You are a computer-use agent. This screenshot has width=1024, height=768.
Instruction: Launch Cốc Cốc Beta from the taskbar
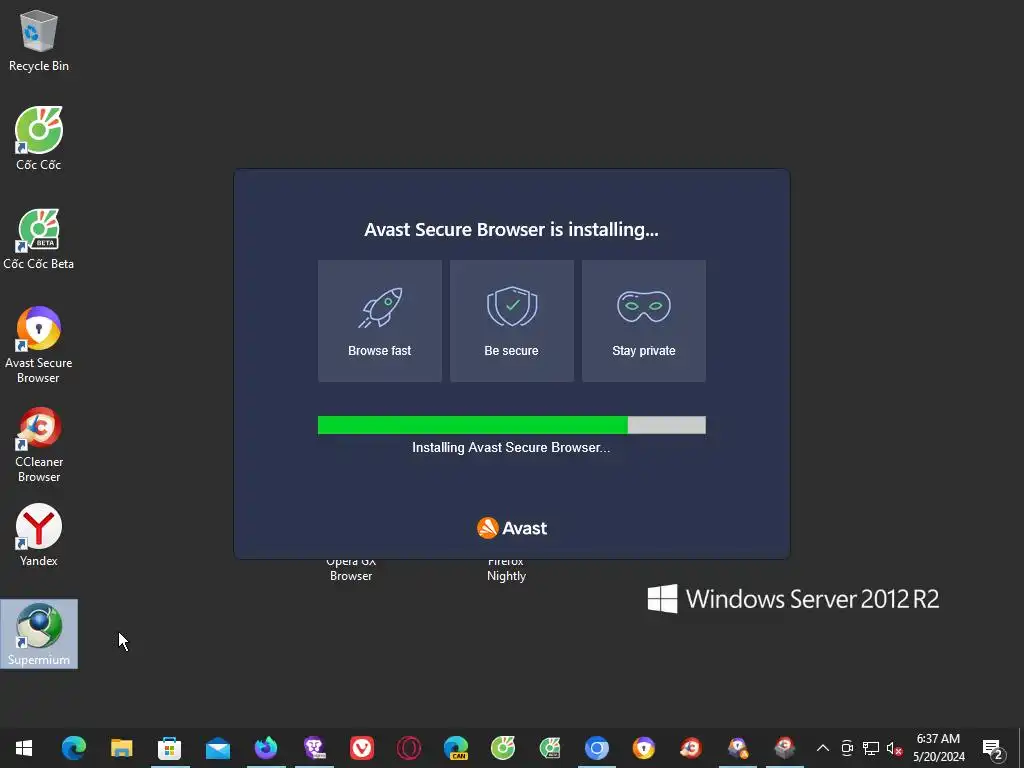pyautogui.click(x=550, y=748)
